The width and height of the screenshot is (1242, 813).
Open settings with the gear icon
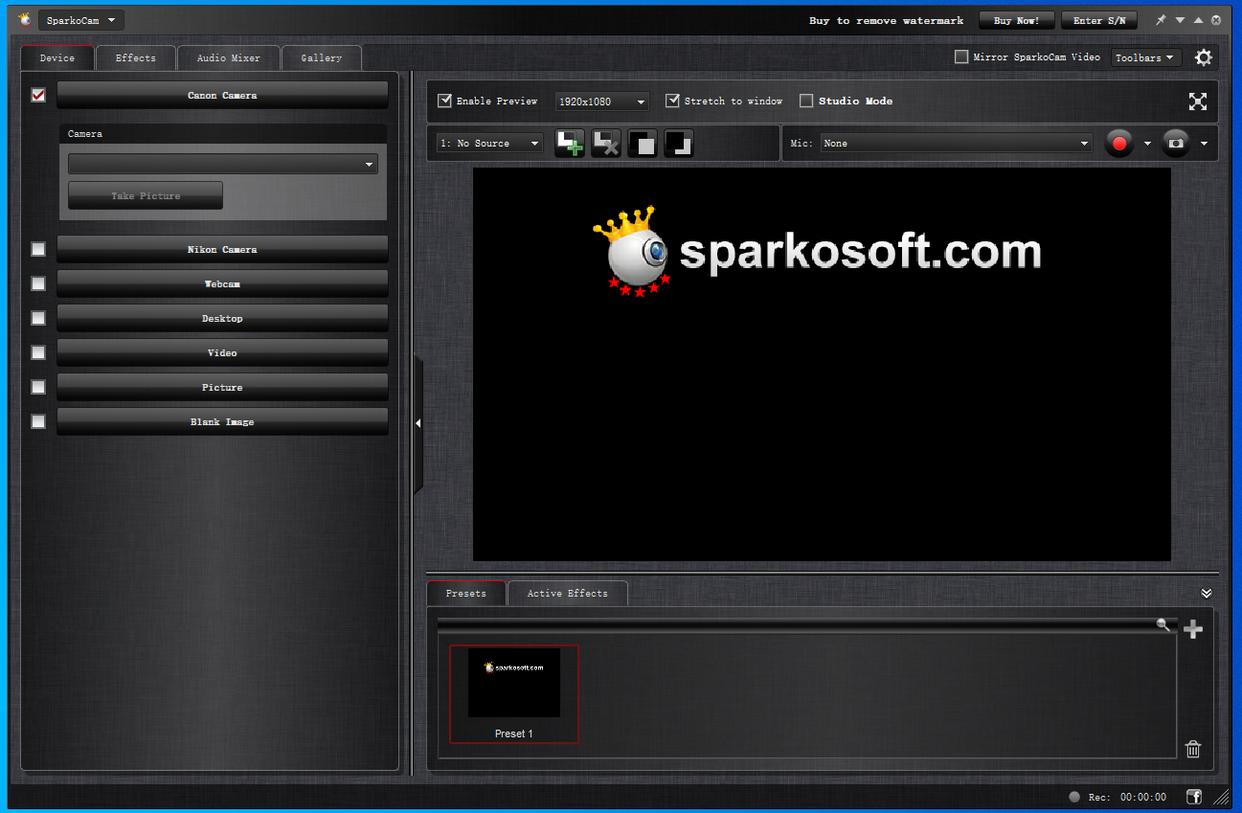(x=1204, y=58)
